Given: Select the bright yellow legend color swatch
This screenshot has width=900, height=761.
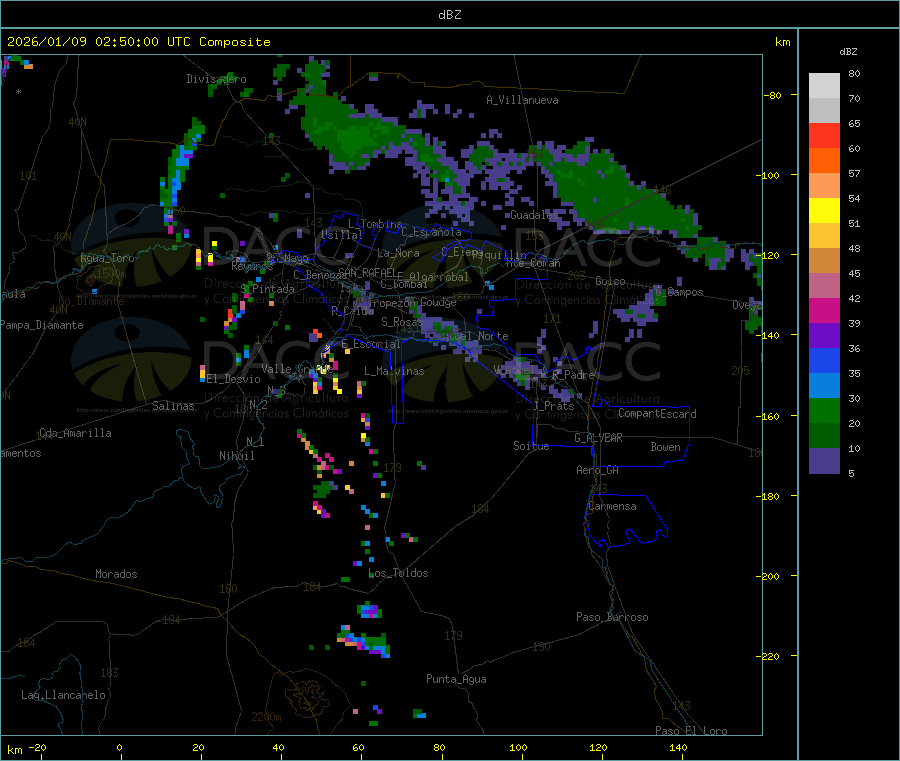Looking at the screenshot, I should 824,210.
